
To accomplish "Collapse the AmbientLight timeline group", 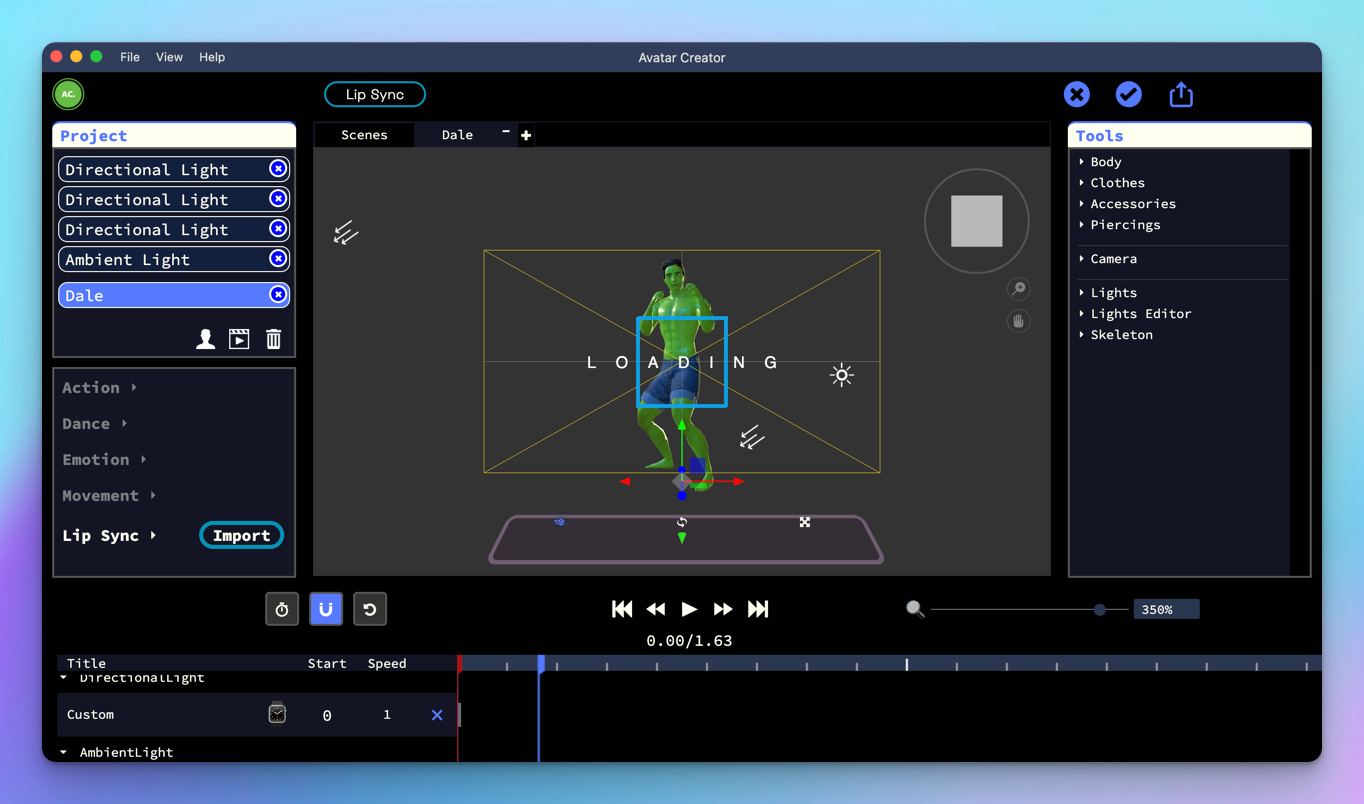I will [x=64, y=752].
